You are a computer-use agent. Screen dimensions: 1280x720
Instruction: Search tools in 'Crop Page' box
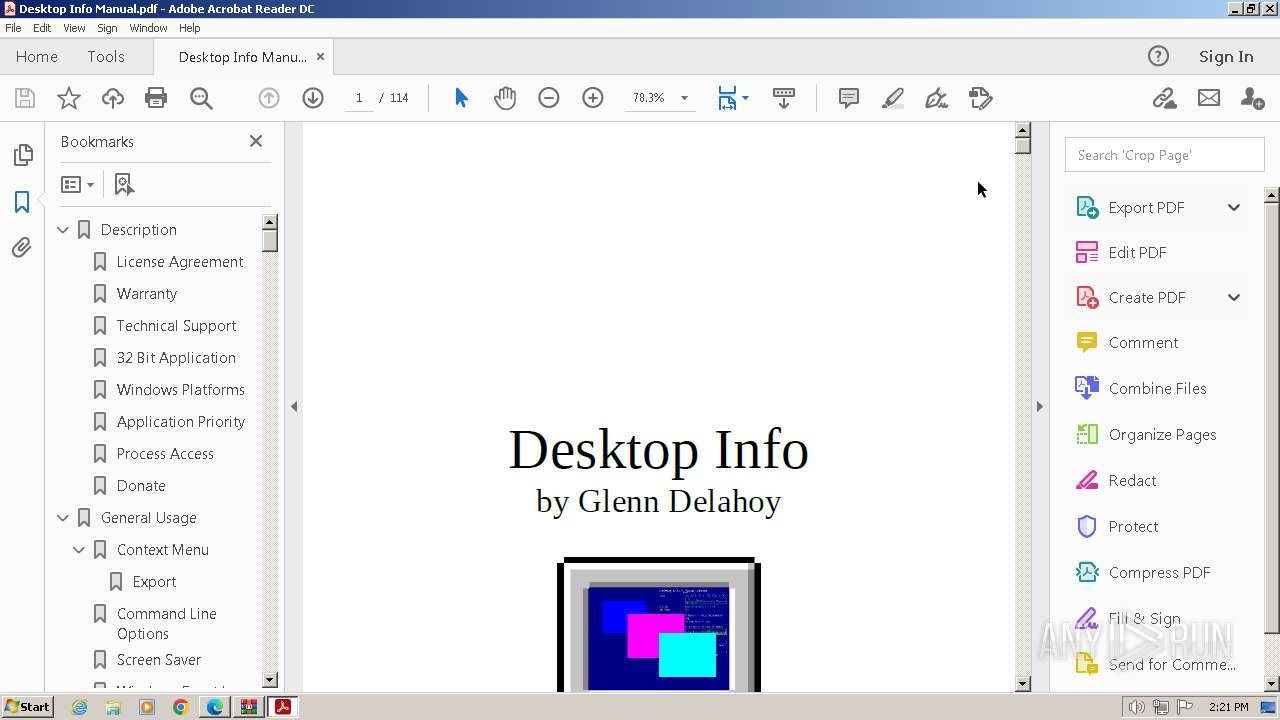coord(1164,155)
